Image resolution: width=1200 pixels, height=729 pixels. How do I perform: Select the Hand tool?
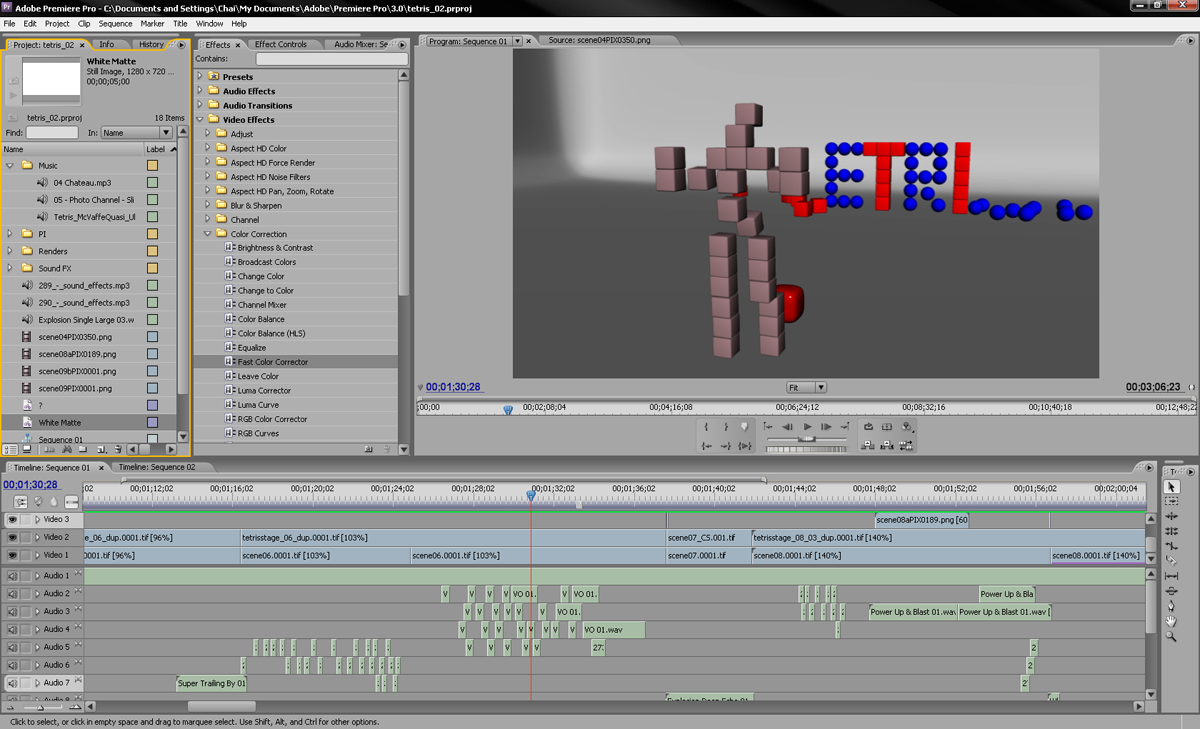1172,621
